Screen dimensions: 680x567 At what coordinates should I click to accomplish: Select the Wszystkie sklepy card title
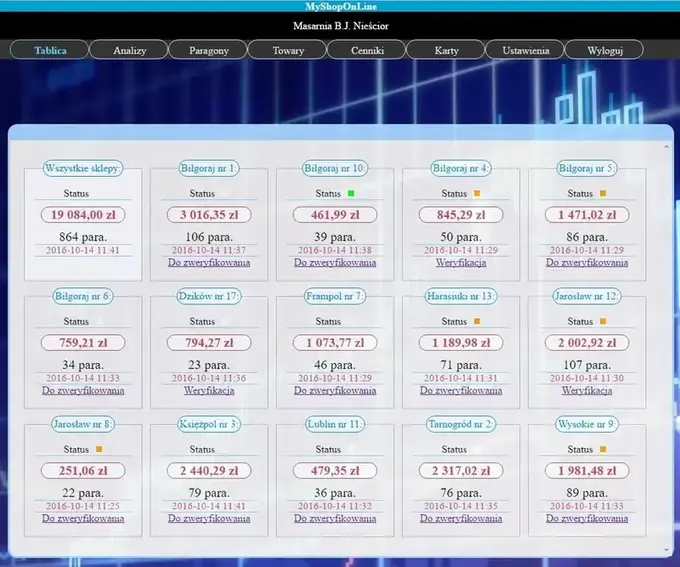tap(83, 168)
